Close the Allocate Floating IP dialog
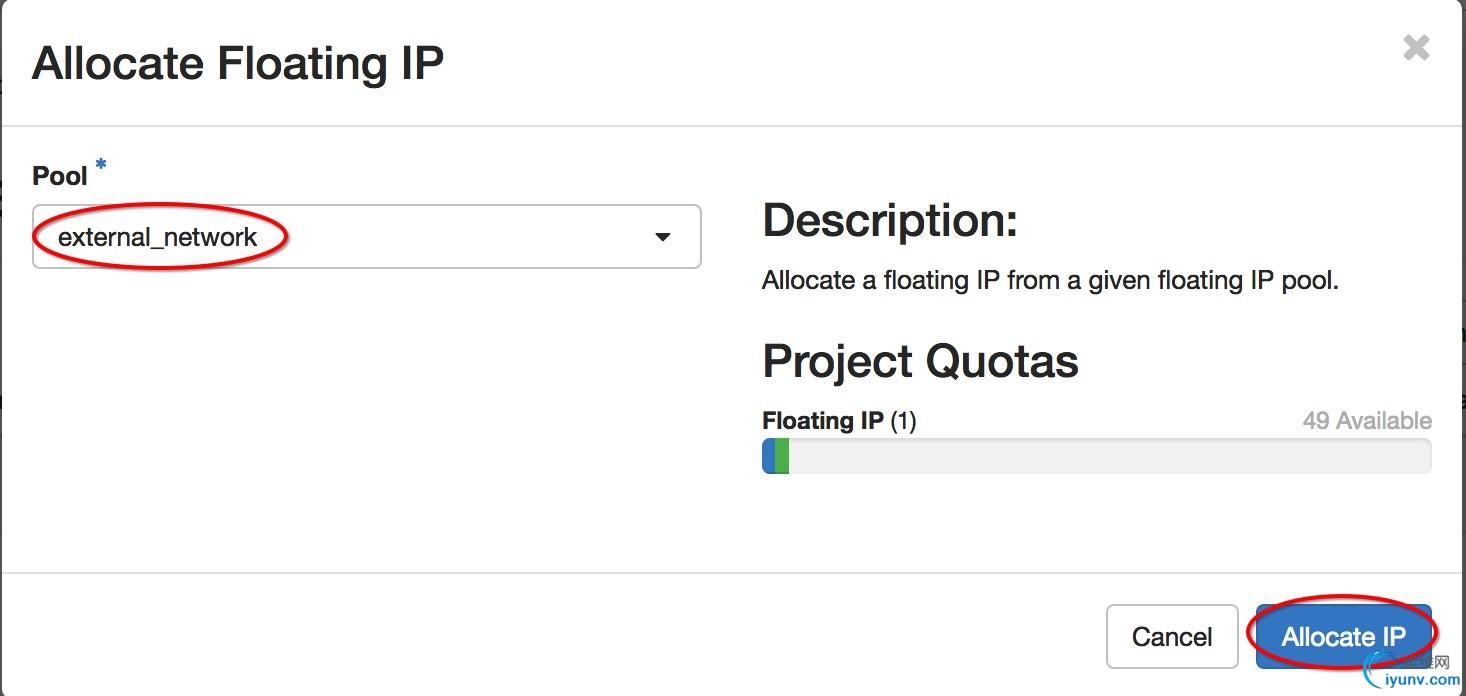The image size is (1466, 696). pyautogui.click(x=1416, y=48)
